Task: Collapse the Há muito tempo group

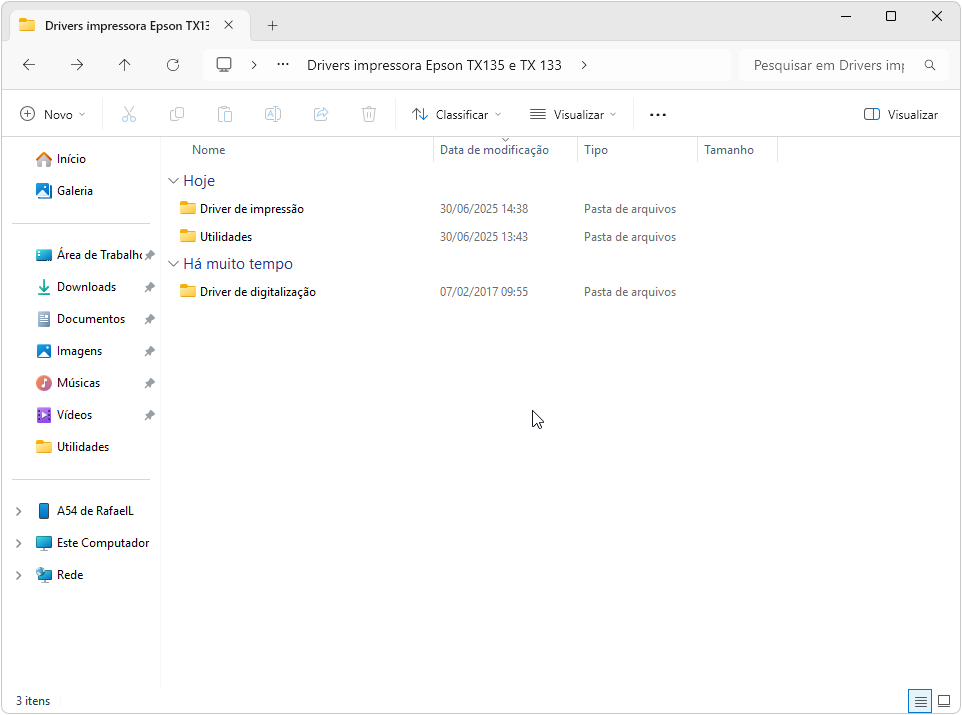Action: pos(174,263)
